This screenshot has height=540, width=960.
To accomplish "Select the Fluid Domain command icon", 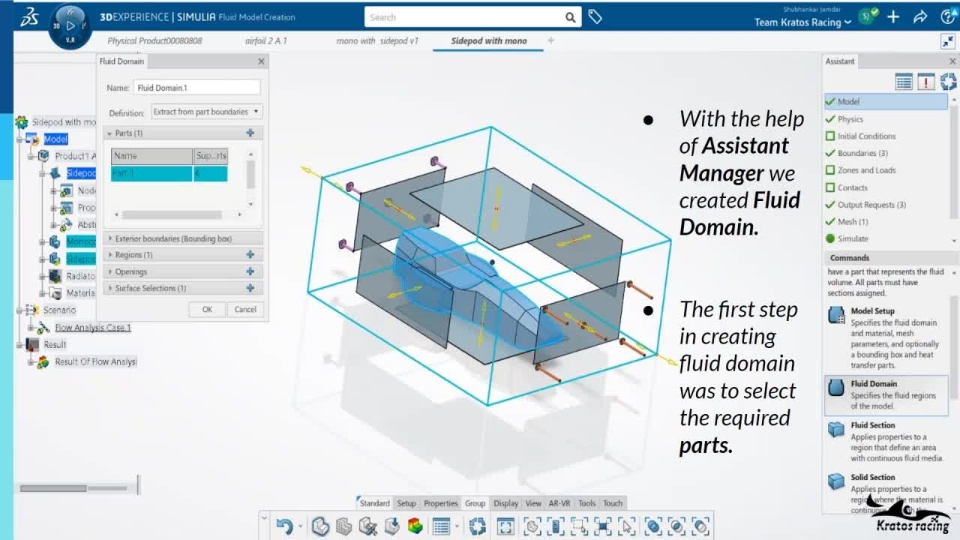I will click(836, 388).
